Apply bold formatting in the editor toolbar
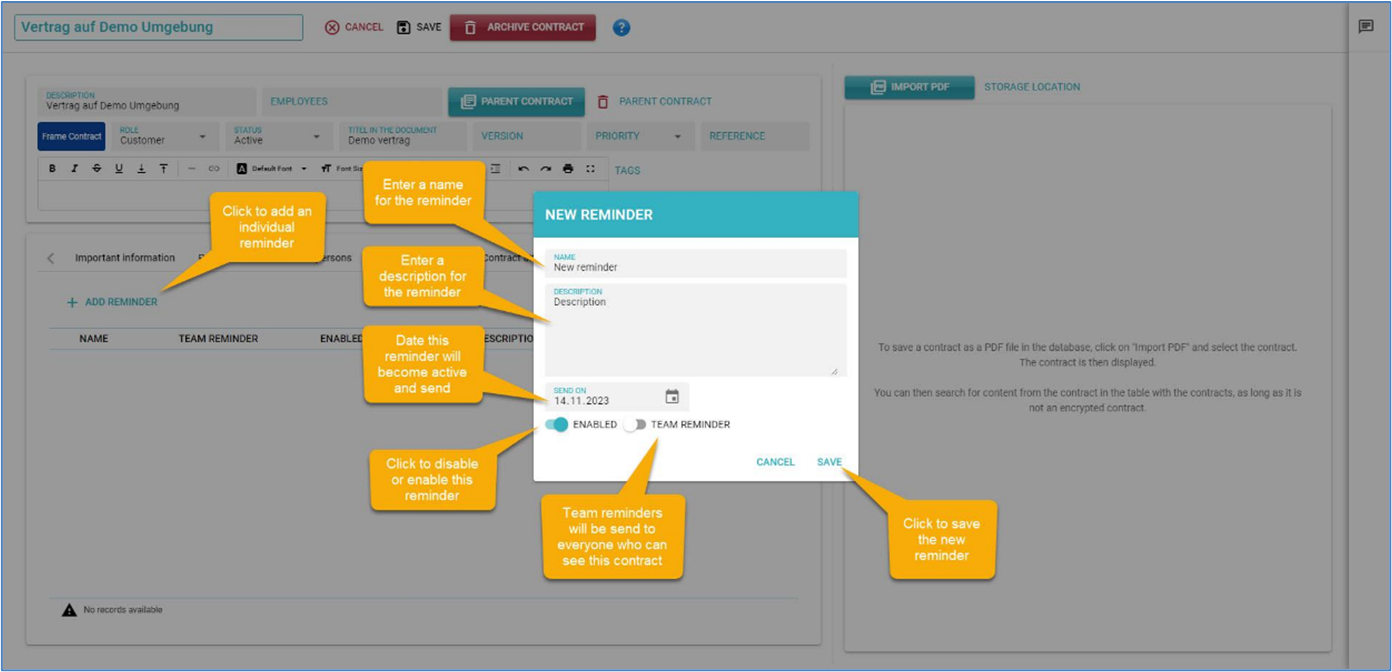 tap(52, 169)
